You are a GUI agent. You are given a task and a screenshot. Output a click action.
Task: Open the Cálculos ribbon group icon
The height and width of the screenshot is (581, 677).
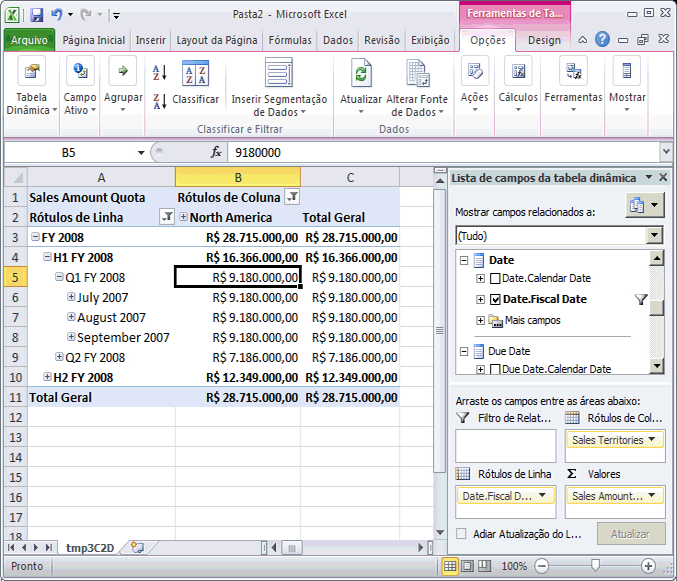518,73
